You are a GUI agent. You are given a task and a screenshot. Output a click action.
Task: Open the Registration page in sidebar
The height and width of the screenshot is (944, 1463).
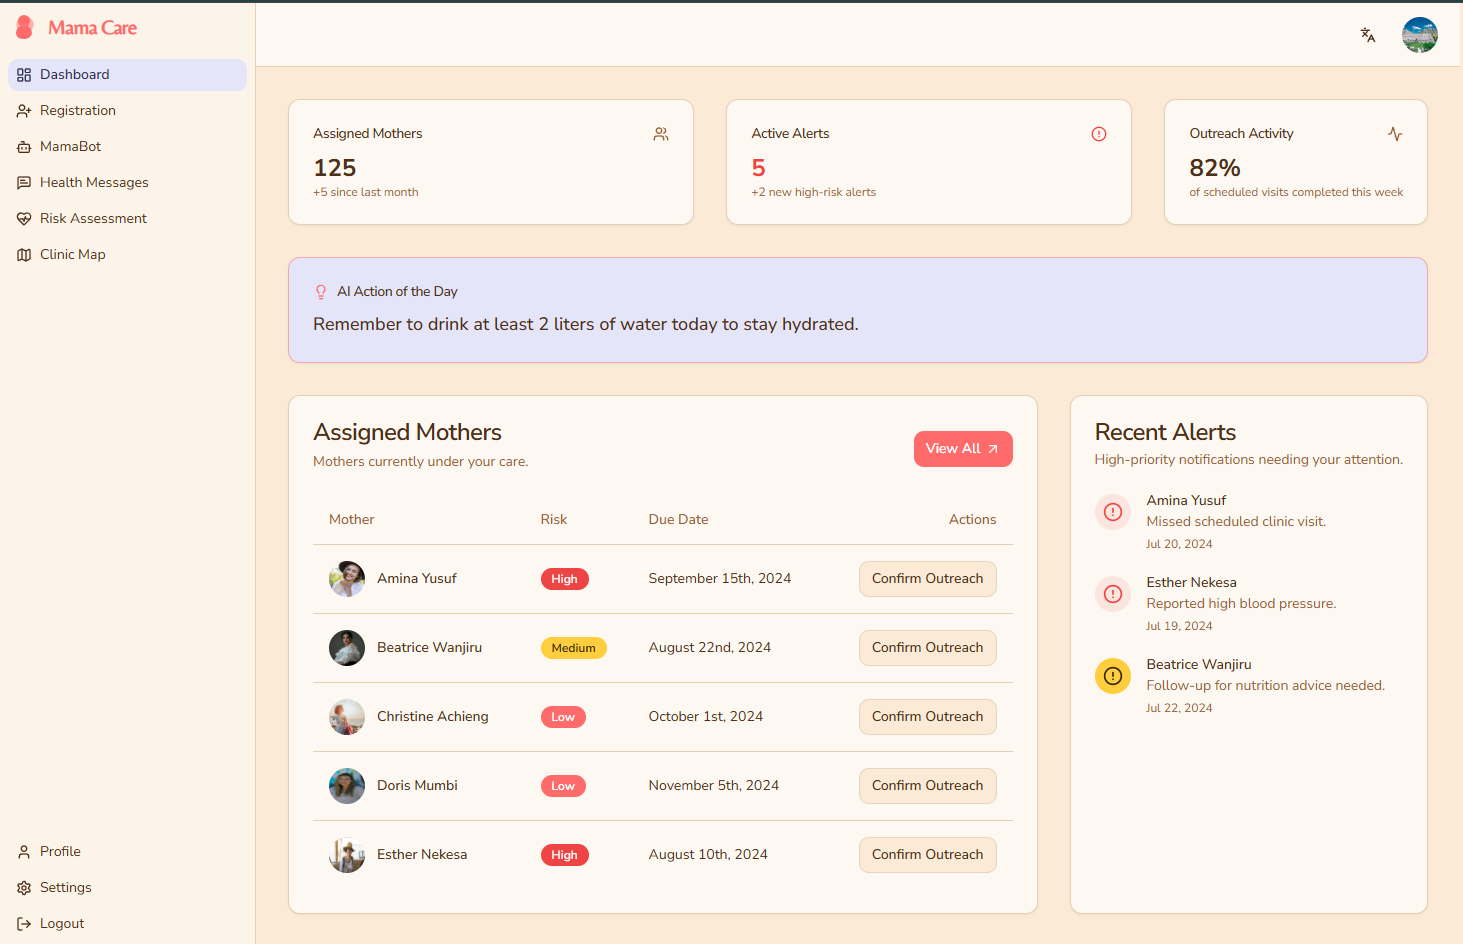[77, 111]
